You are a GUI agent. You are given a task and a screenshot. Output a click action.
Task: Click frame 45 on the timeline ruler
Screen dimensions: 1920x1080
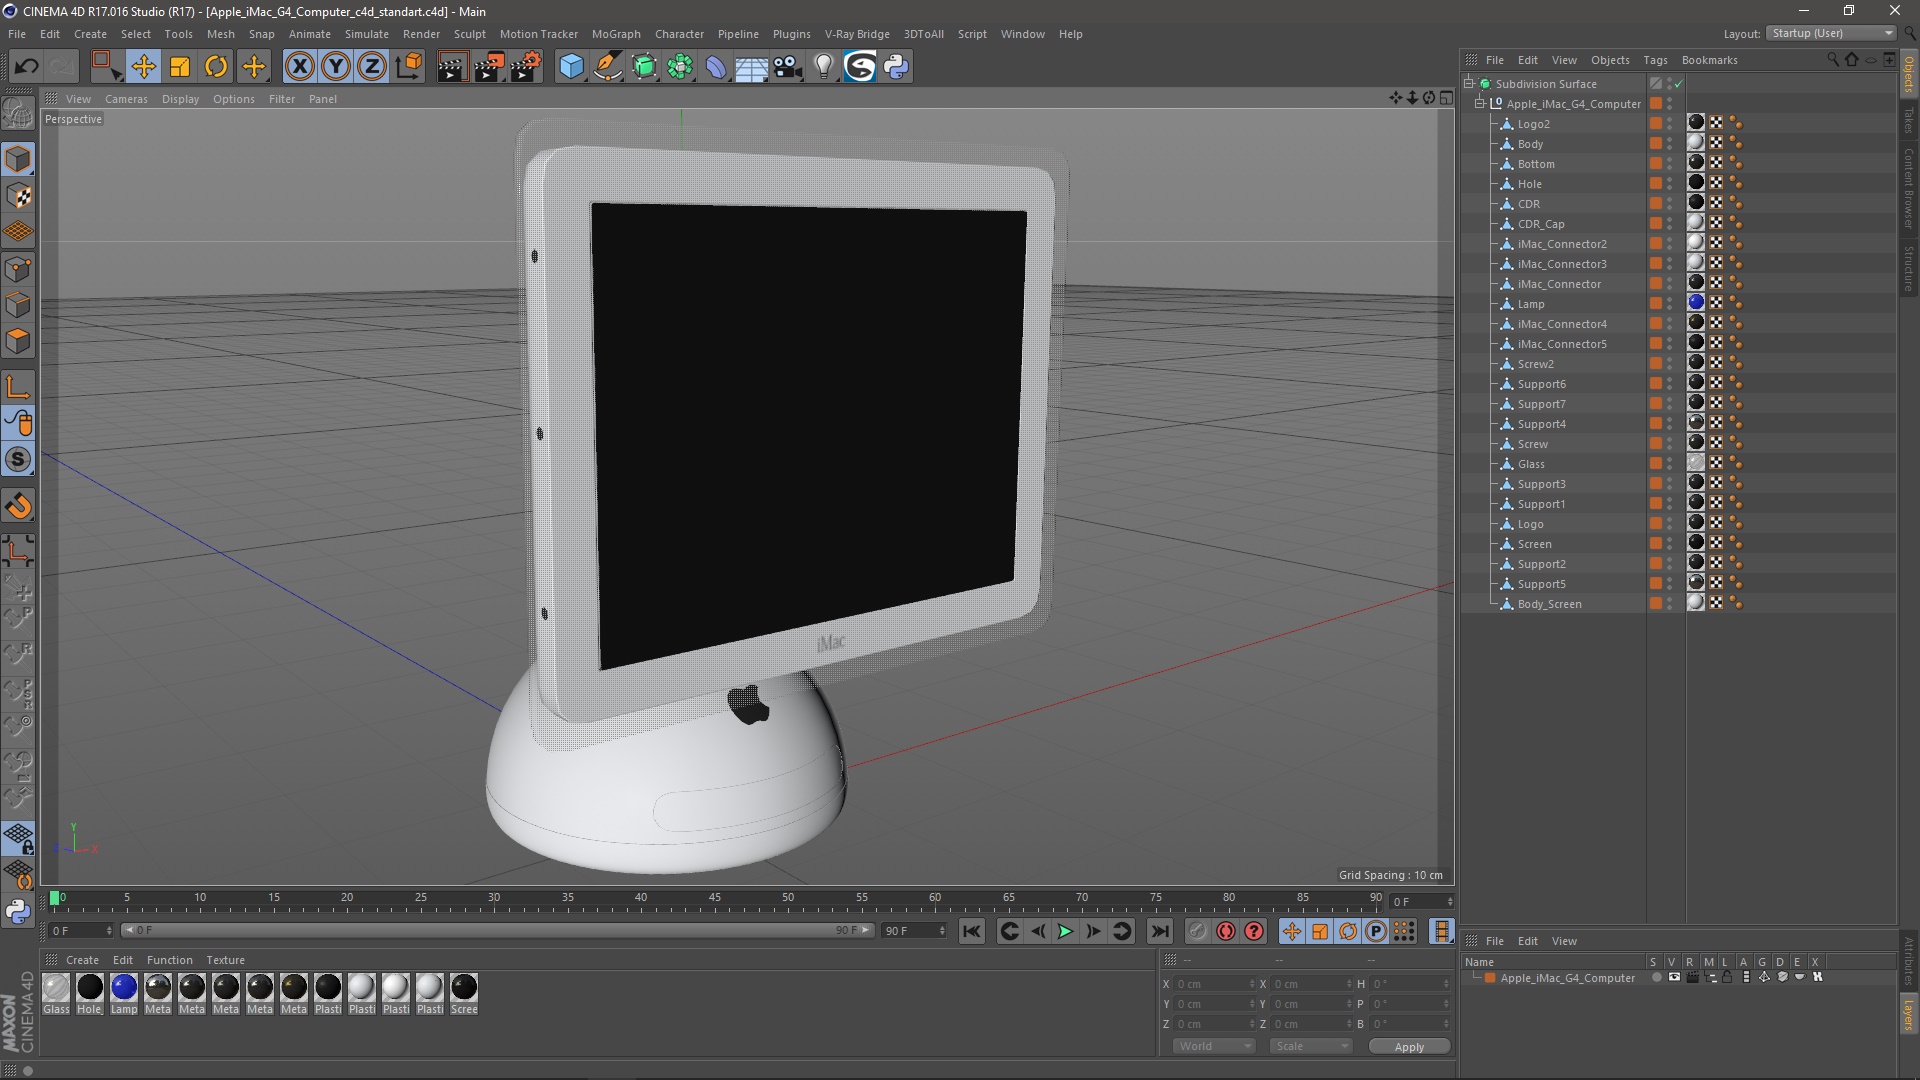714,898
